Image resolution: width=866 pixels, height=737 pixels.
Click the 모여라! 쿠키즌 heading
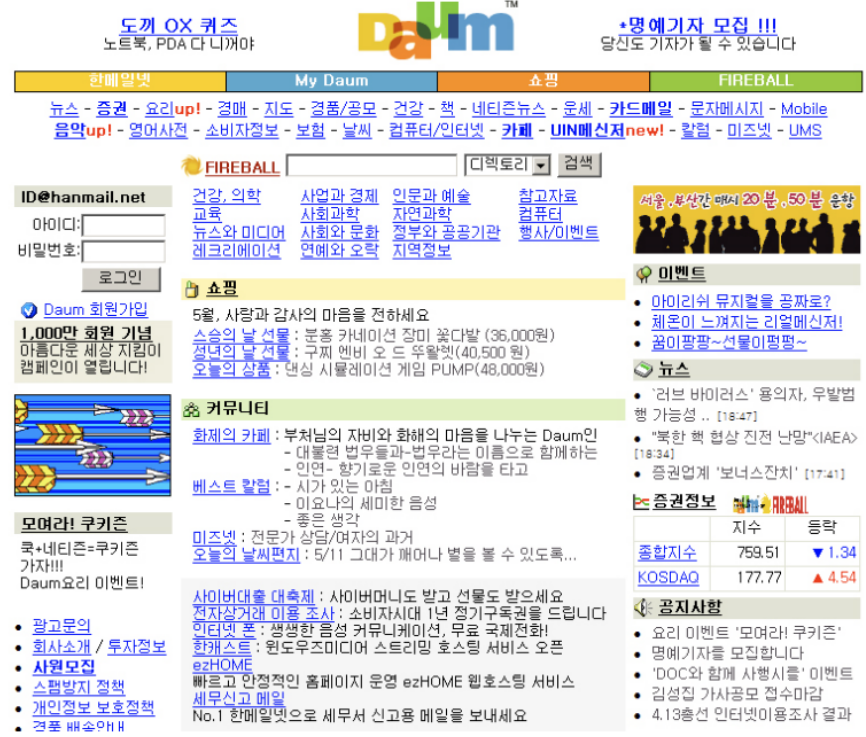tap(75, 523)
